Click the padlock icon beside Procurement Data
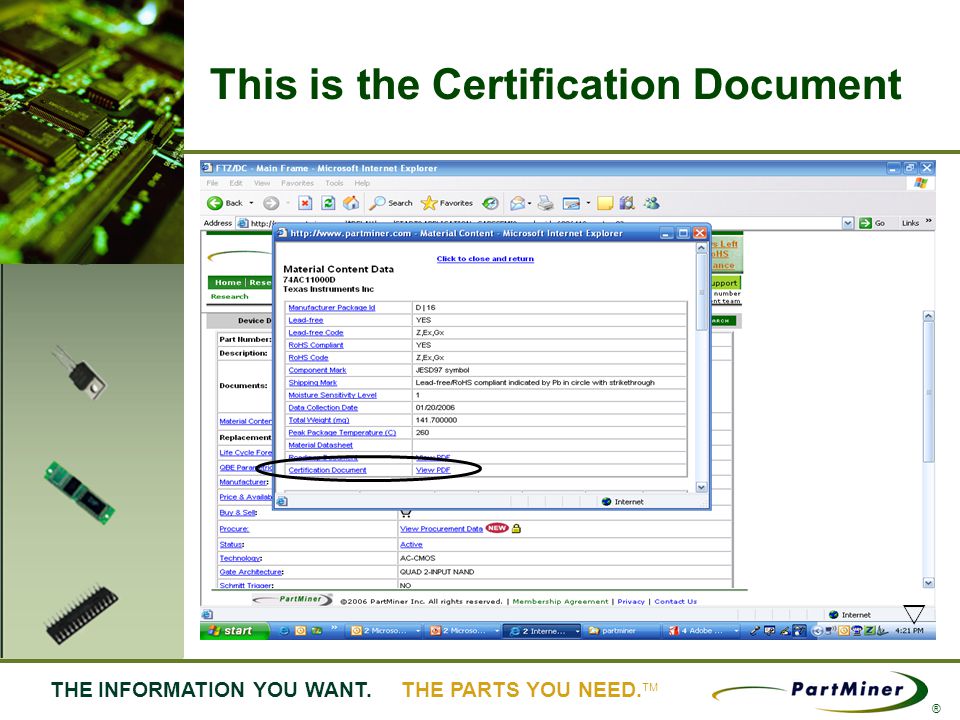Image resolution: width=960 pixels, height=720 pixels. point(516,528)
